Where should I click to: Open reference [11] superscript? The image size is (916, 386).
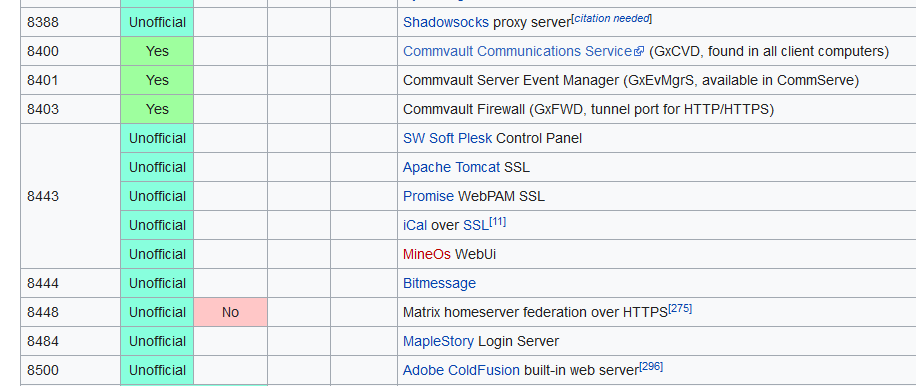(498, 221)
